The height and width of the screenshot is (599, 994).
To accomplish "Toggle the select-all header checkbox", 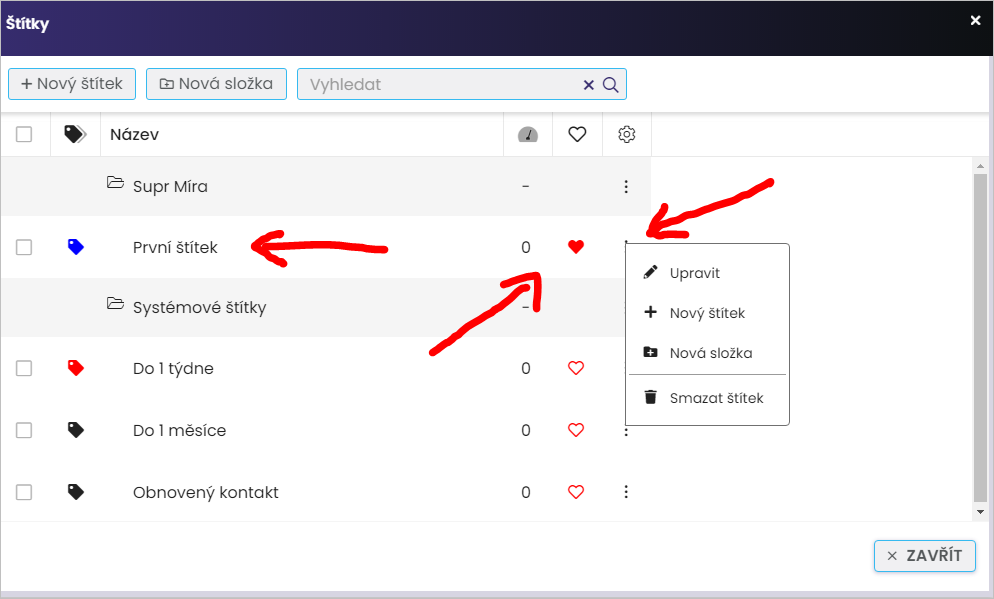I will (24, 134).
